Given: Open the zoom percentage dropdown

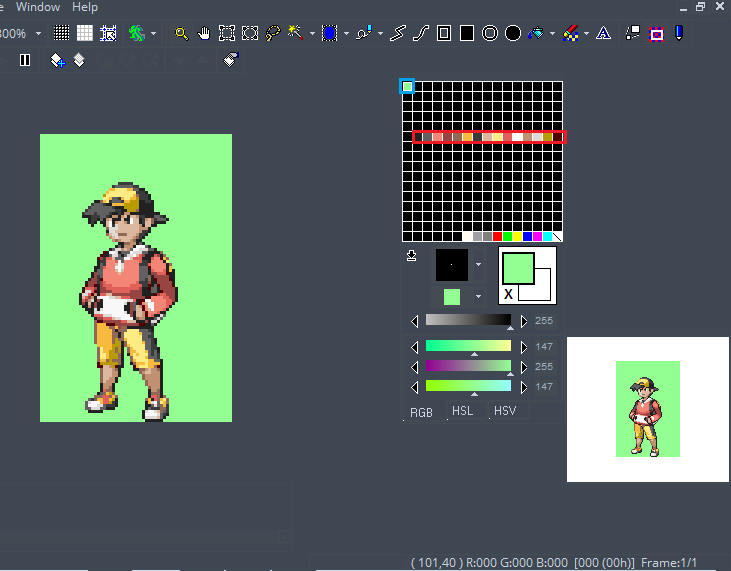Looking at the screenshot, I should click(38, 33).
